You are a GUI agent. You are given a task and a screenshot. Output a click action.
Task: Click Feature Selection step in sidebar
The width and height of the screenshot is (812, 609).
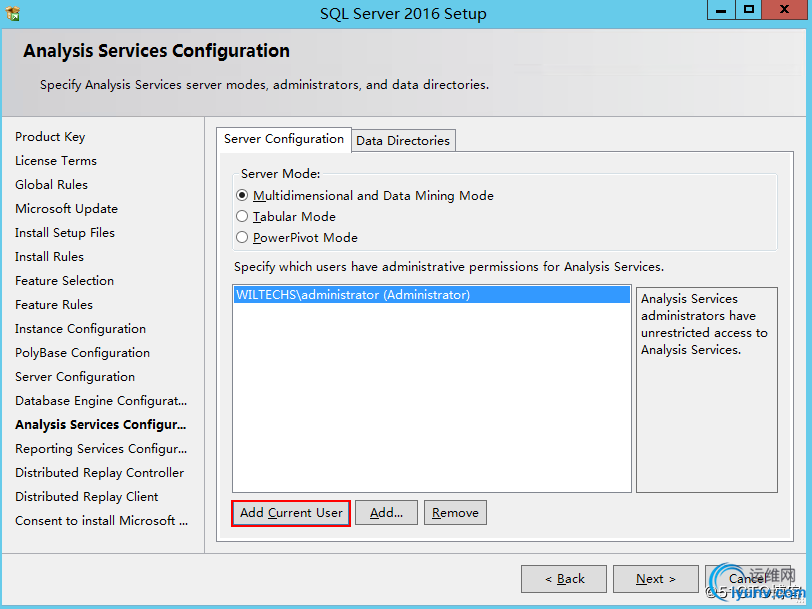click(x=64, y=281)
